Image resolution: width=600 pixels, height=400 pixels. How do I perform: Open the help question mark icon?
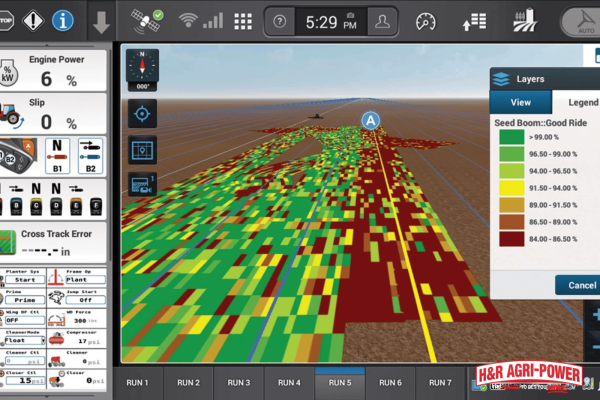click(x=280, y=22)
